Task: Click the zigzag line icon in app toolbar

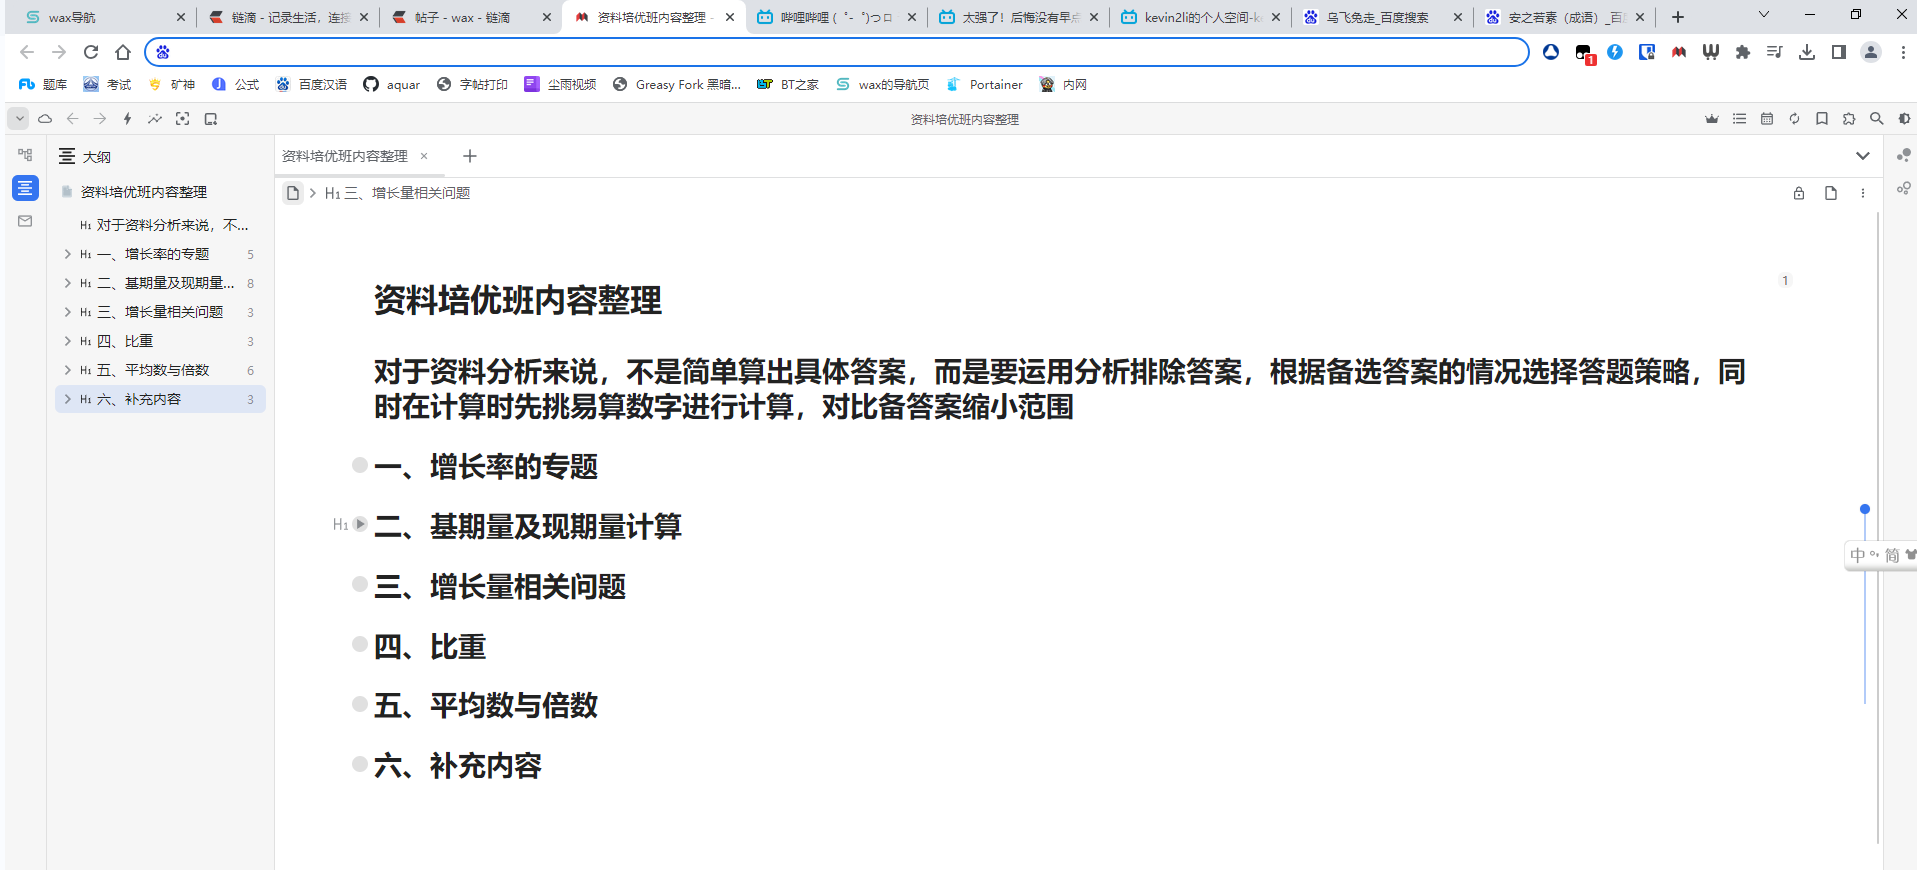Action: click(155, 119)
